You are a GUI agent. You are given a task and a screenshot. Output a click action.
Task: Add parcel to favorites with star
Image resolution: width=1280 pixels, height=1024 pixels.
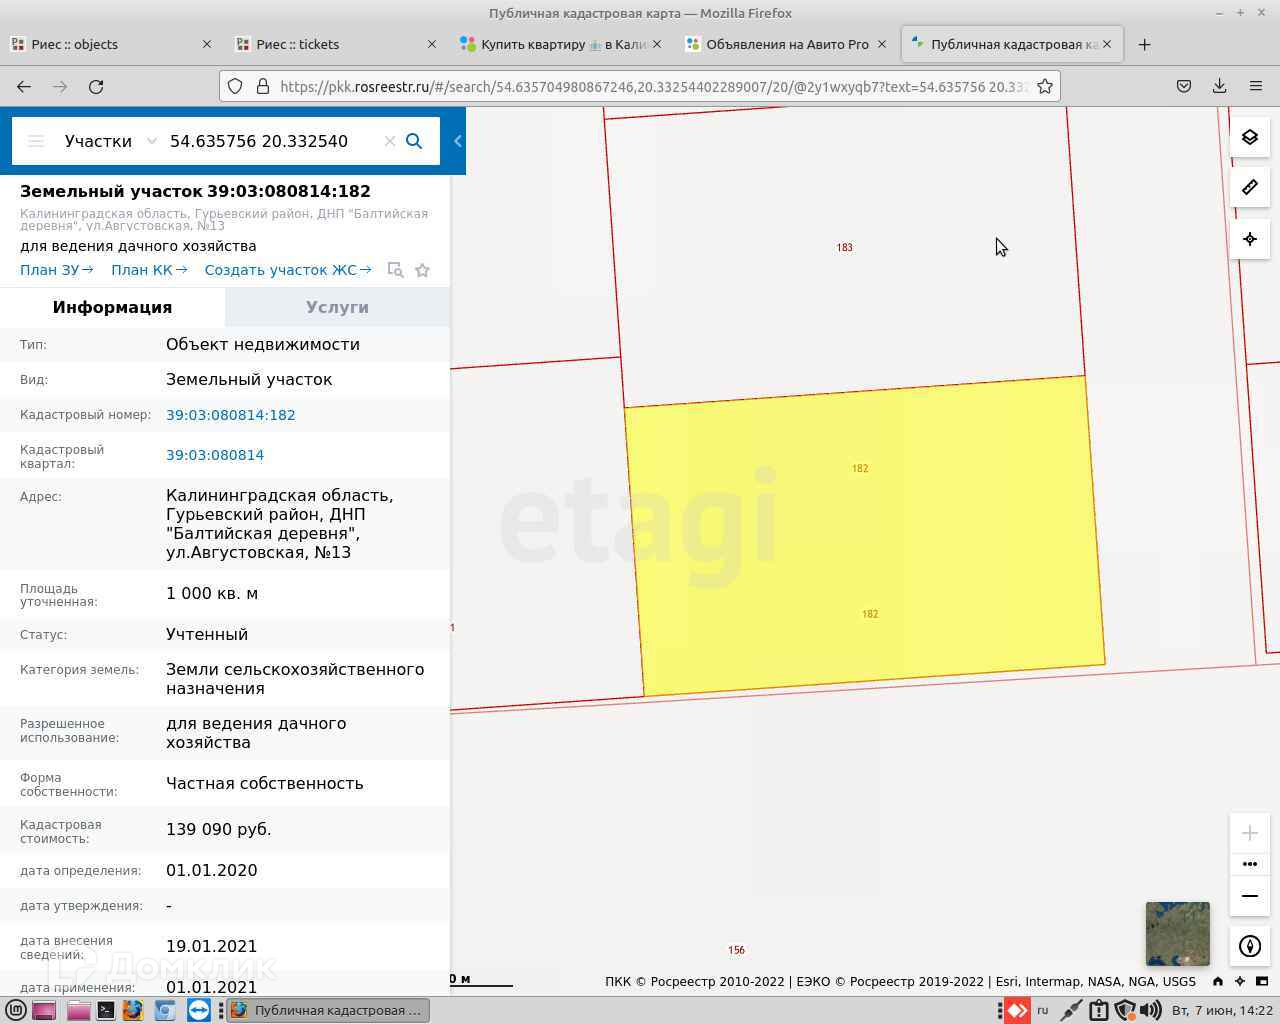click(x=422, y=270)
